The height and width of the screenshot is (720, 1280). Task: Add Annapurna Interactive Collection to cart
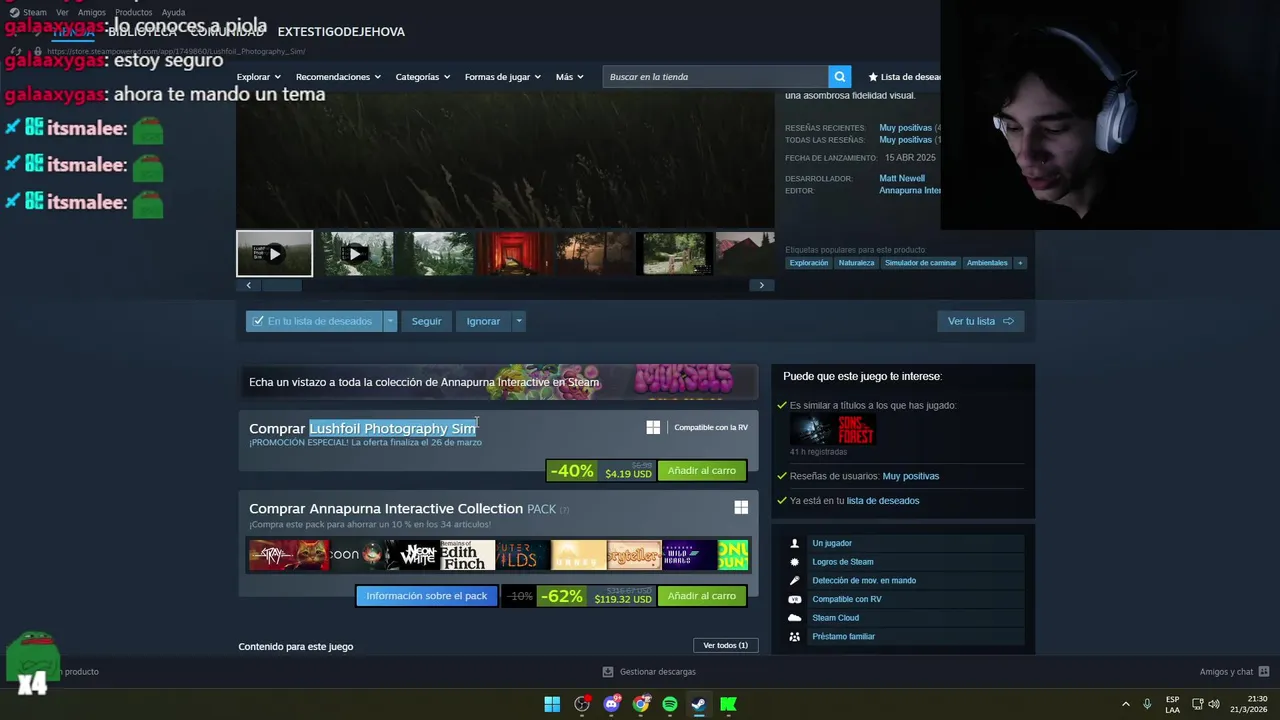pos(701,595)
